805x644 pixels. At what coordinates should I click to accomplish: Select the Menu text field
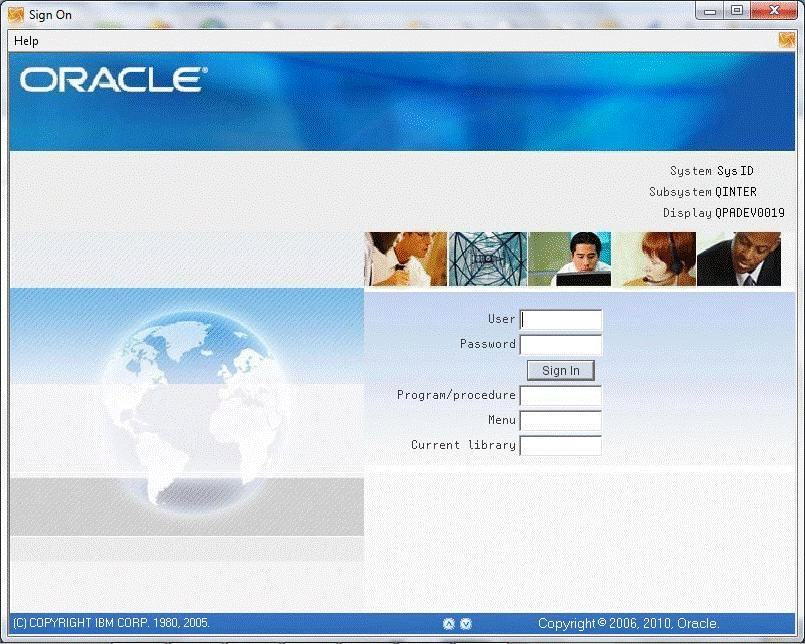click(561, 420)
